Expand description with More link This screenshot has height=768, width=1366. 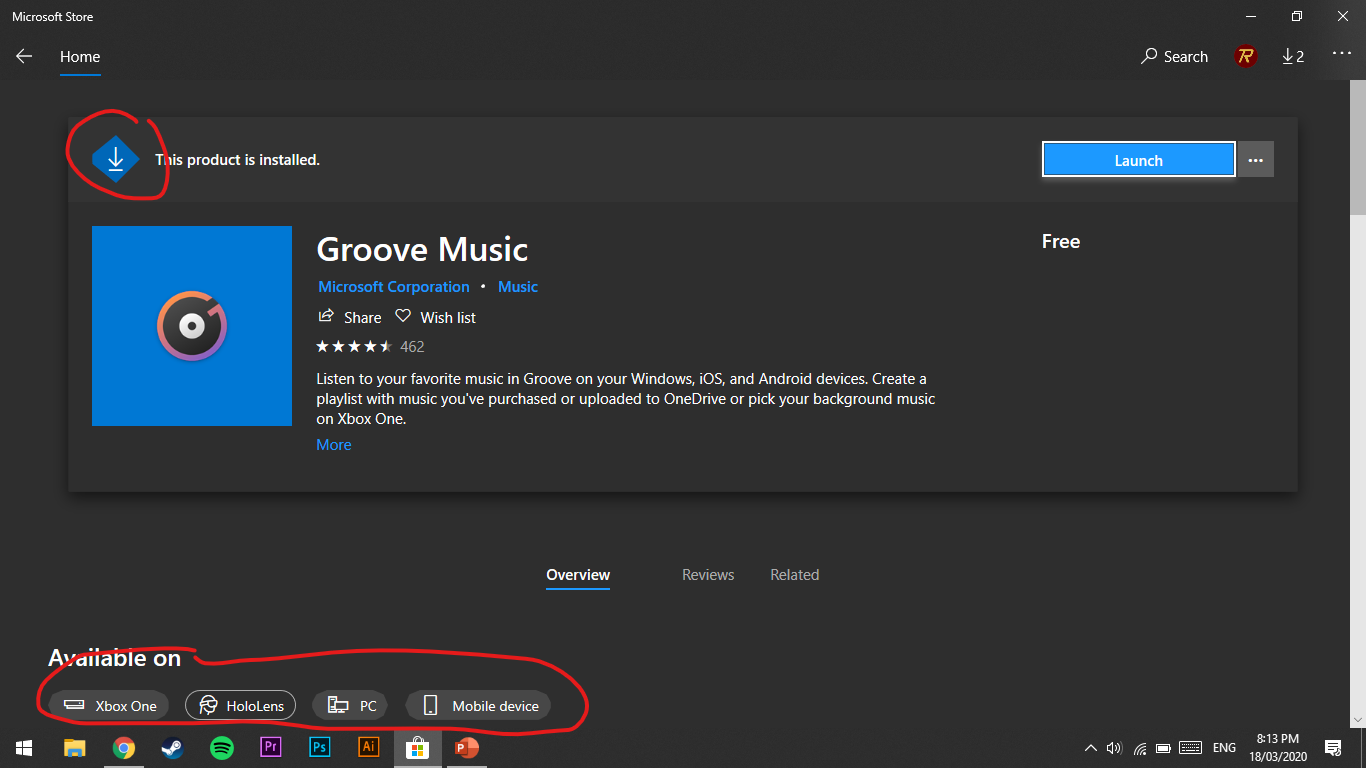click(334, 445)
